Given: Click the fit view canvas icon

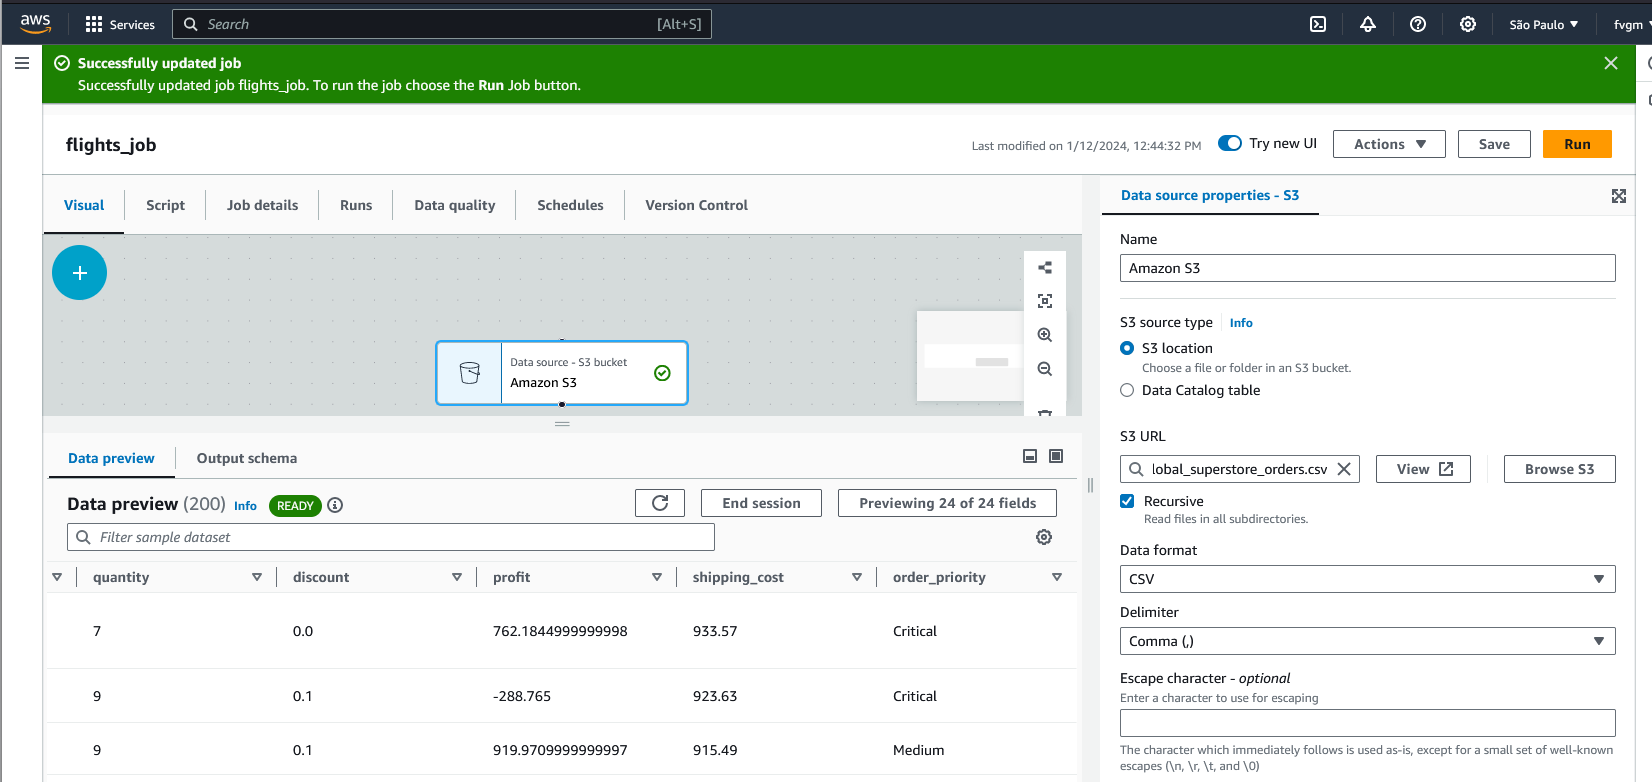Looking at the screenshot, I should coord(1044,301).
